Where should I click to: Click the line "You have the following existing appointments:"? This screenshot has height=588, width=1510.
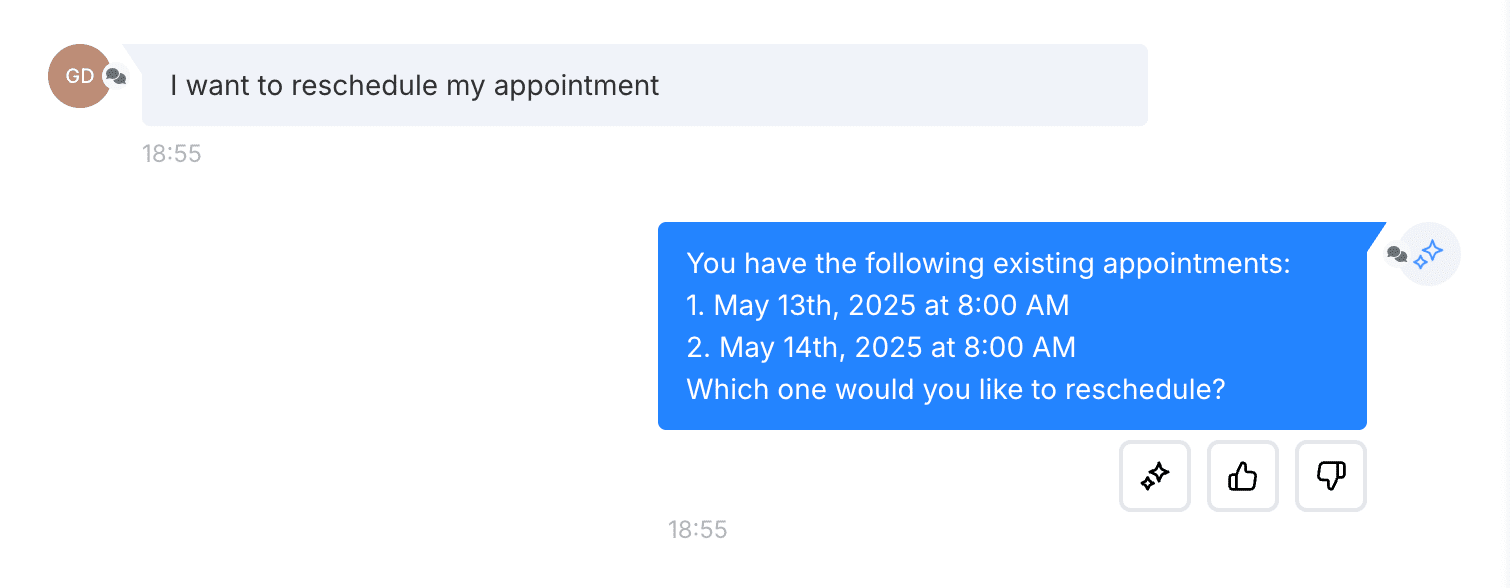pyautogui.click(x=989, y=265)
